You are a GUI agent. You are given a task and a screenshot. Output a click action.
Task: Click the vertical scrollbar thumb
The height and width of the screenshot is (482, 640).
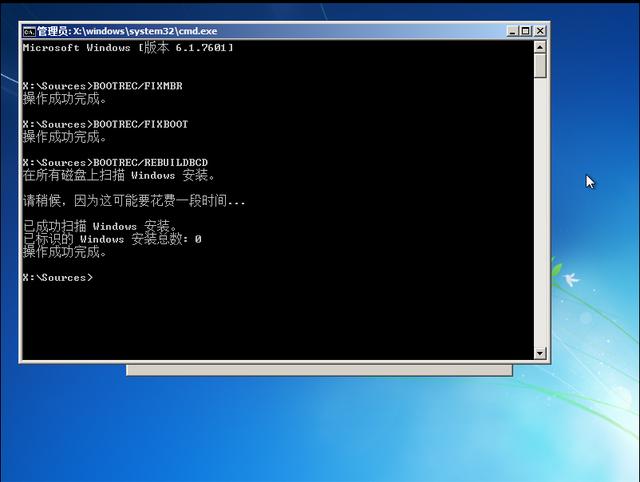(540, 66)
